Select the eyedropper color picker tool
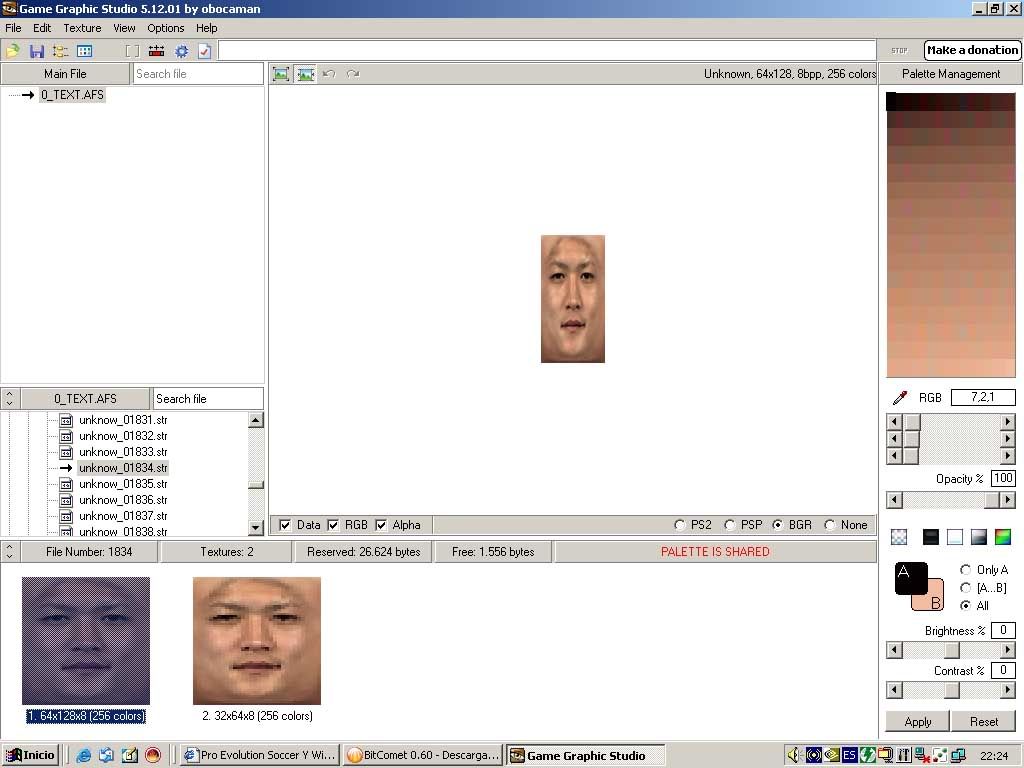This screenshot has width=1024, height=768. tap(900, 397)
